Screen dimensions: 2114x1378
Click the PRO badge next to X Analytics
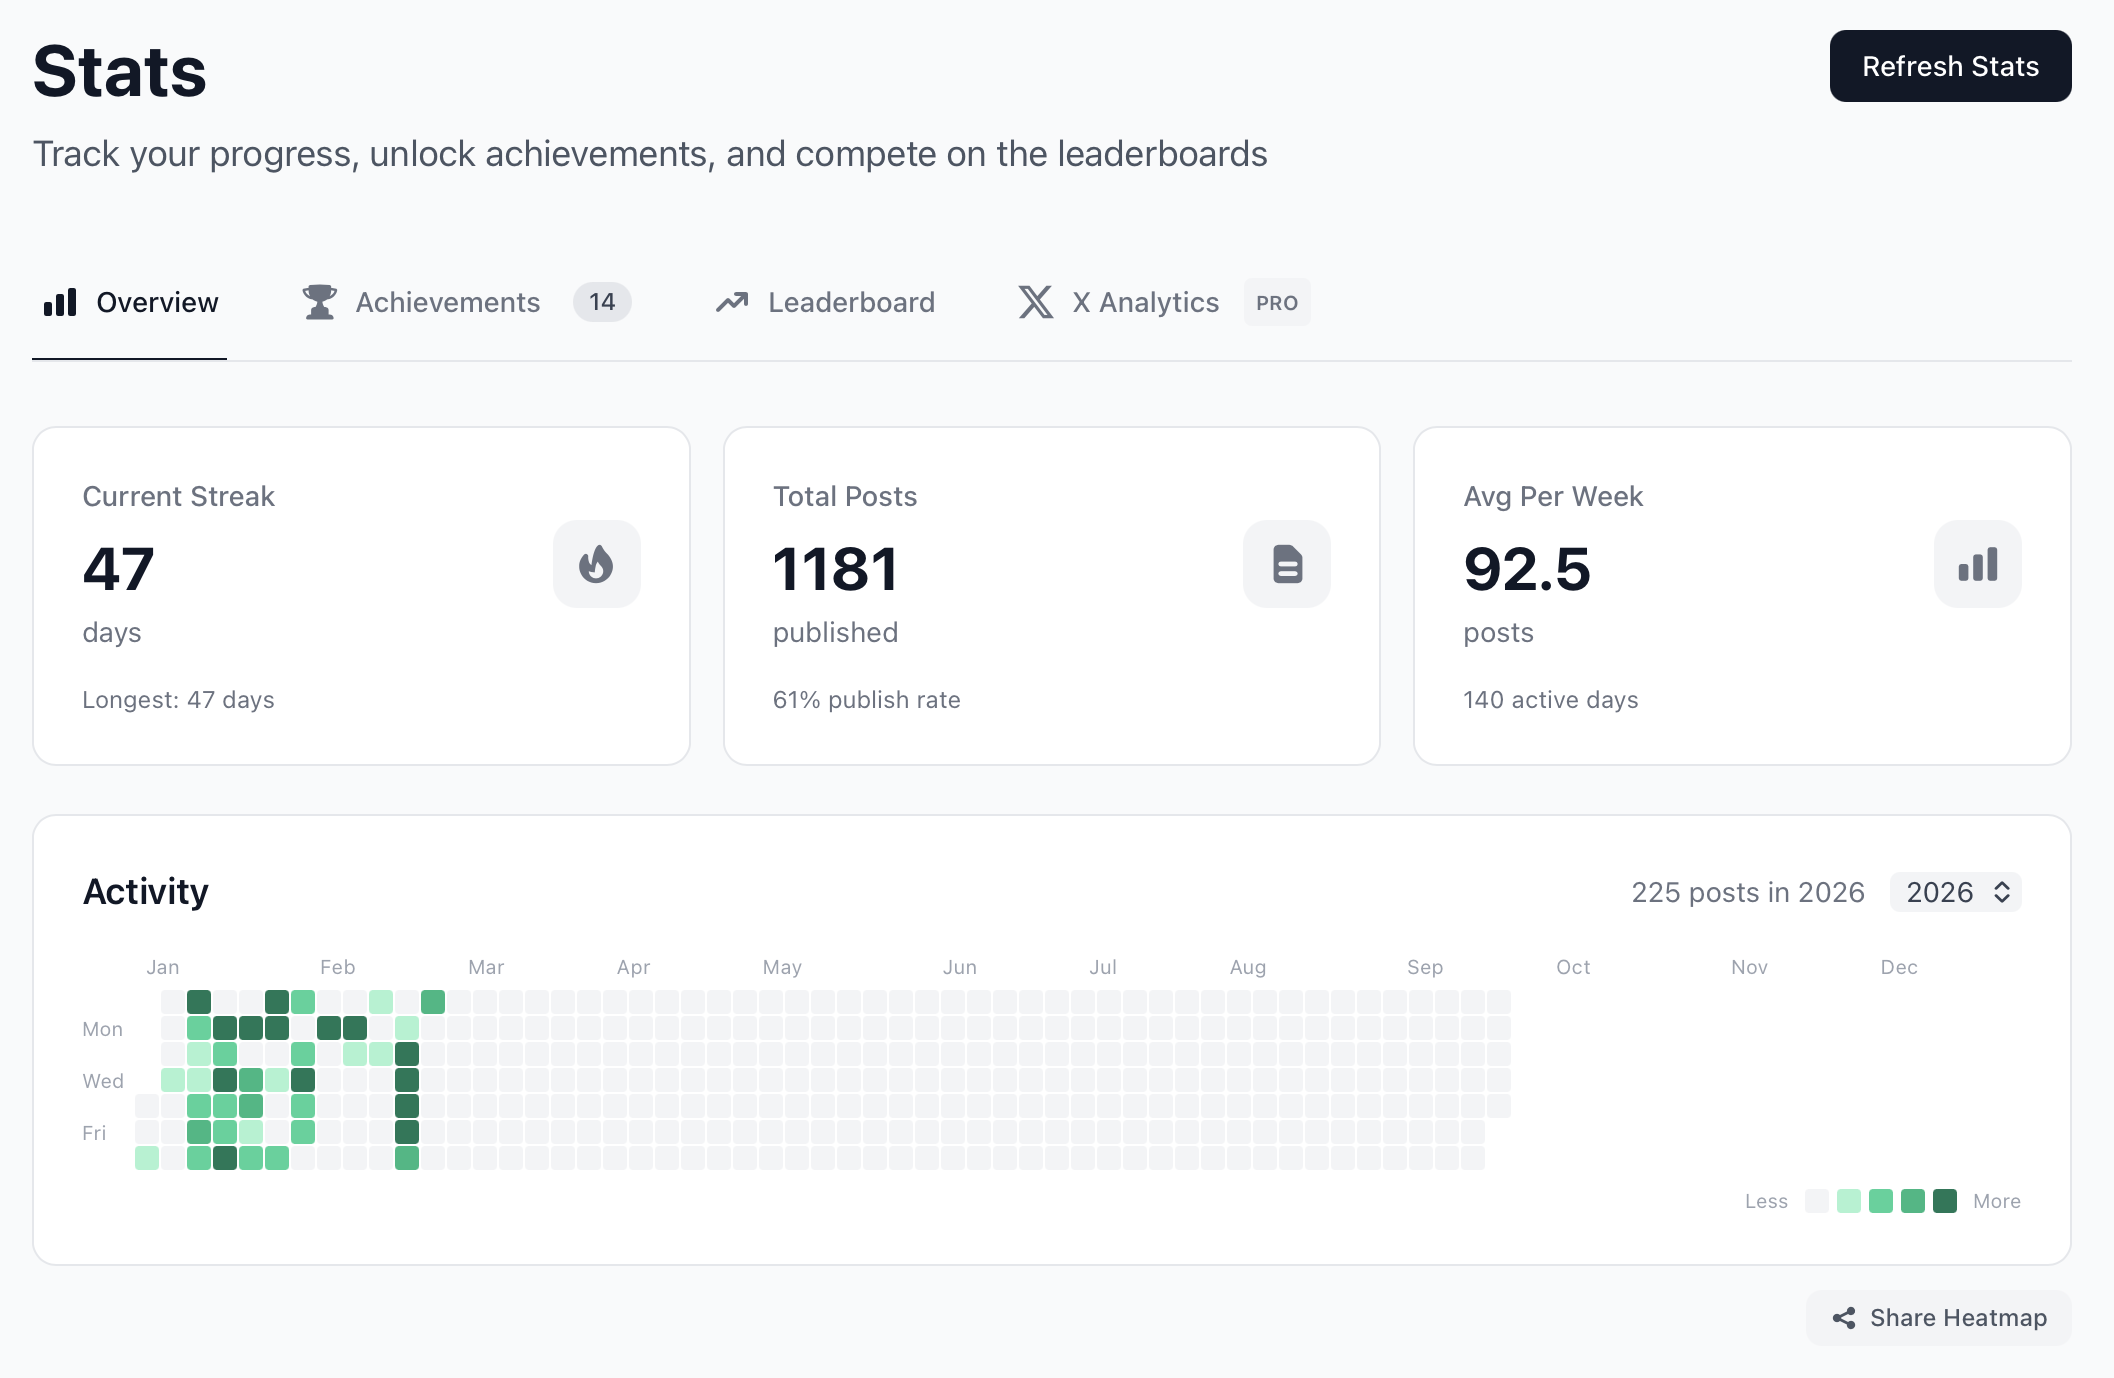1277,302
